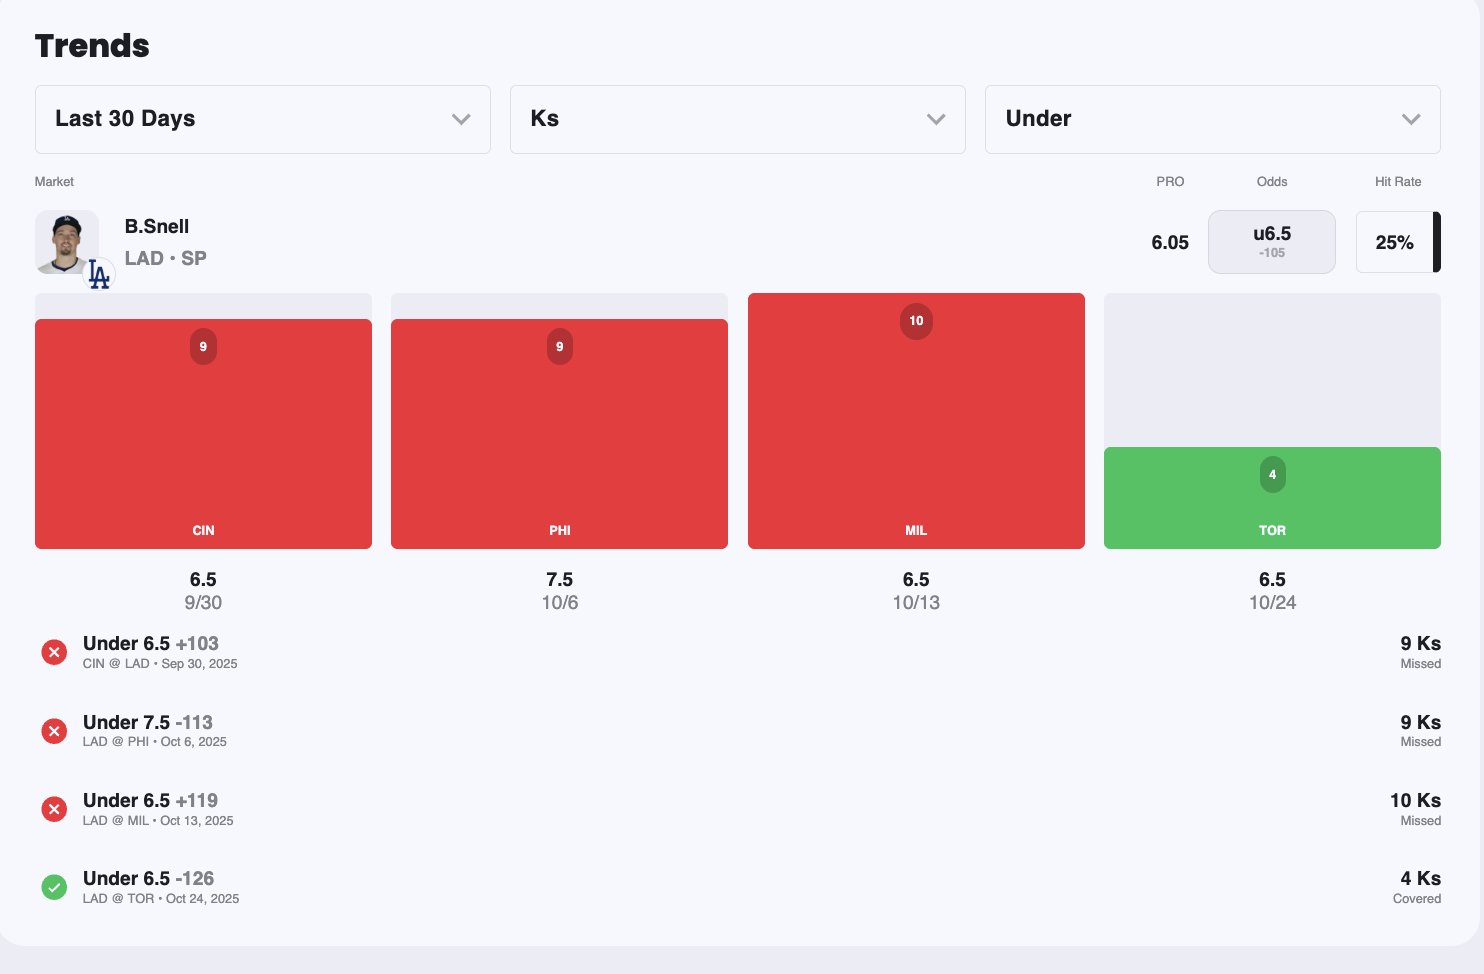The width and height of the screenshot is (1484, 974).
Task: Click the red PHI game bar
Action: pyautogui.click(x=559, y=440)
